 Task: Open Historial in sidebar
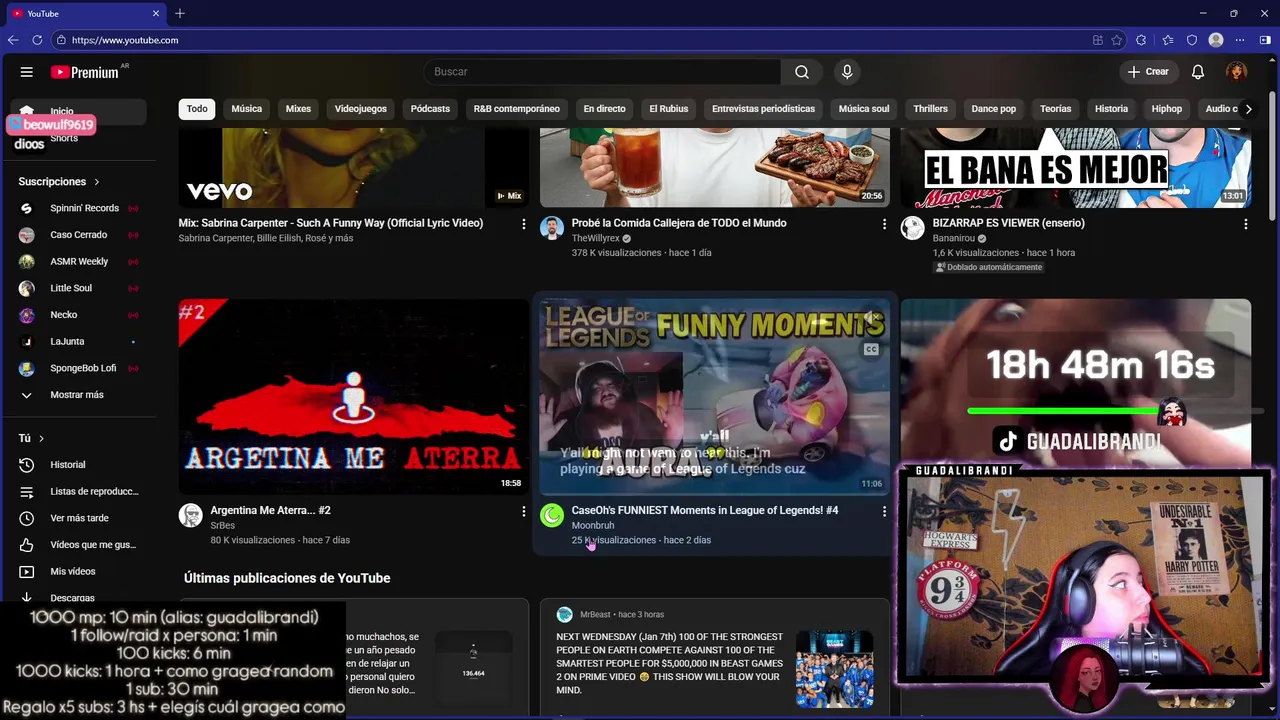[78, 465]
